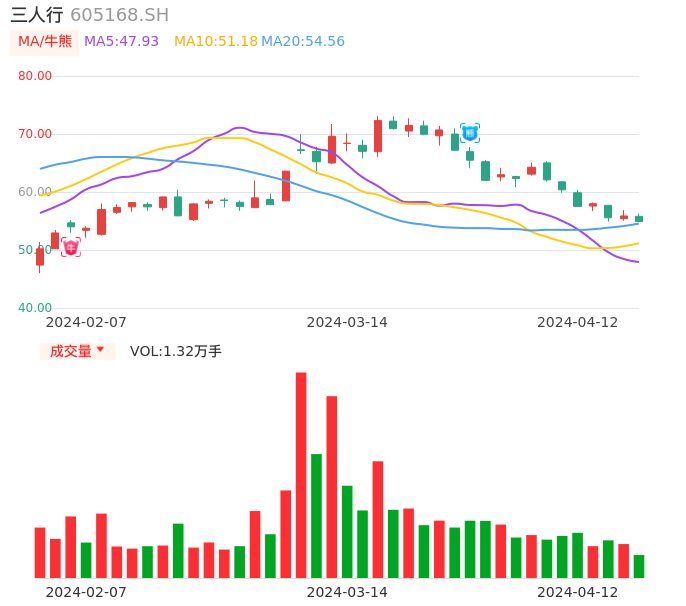Toggle the MA/牛熊 indicator button
The width and height of the screenshot is (686, 606).
click(x=44, y=42)
